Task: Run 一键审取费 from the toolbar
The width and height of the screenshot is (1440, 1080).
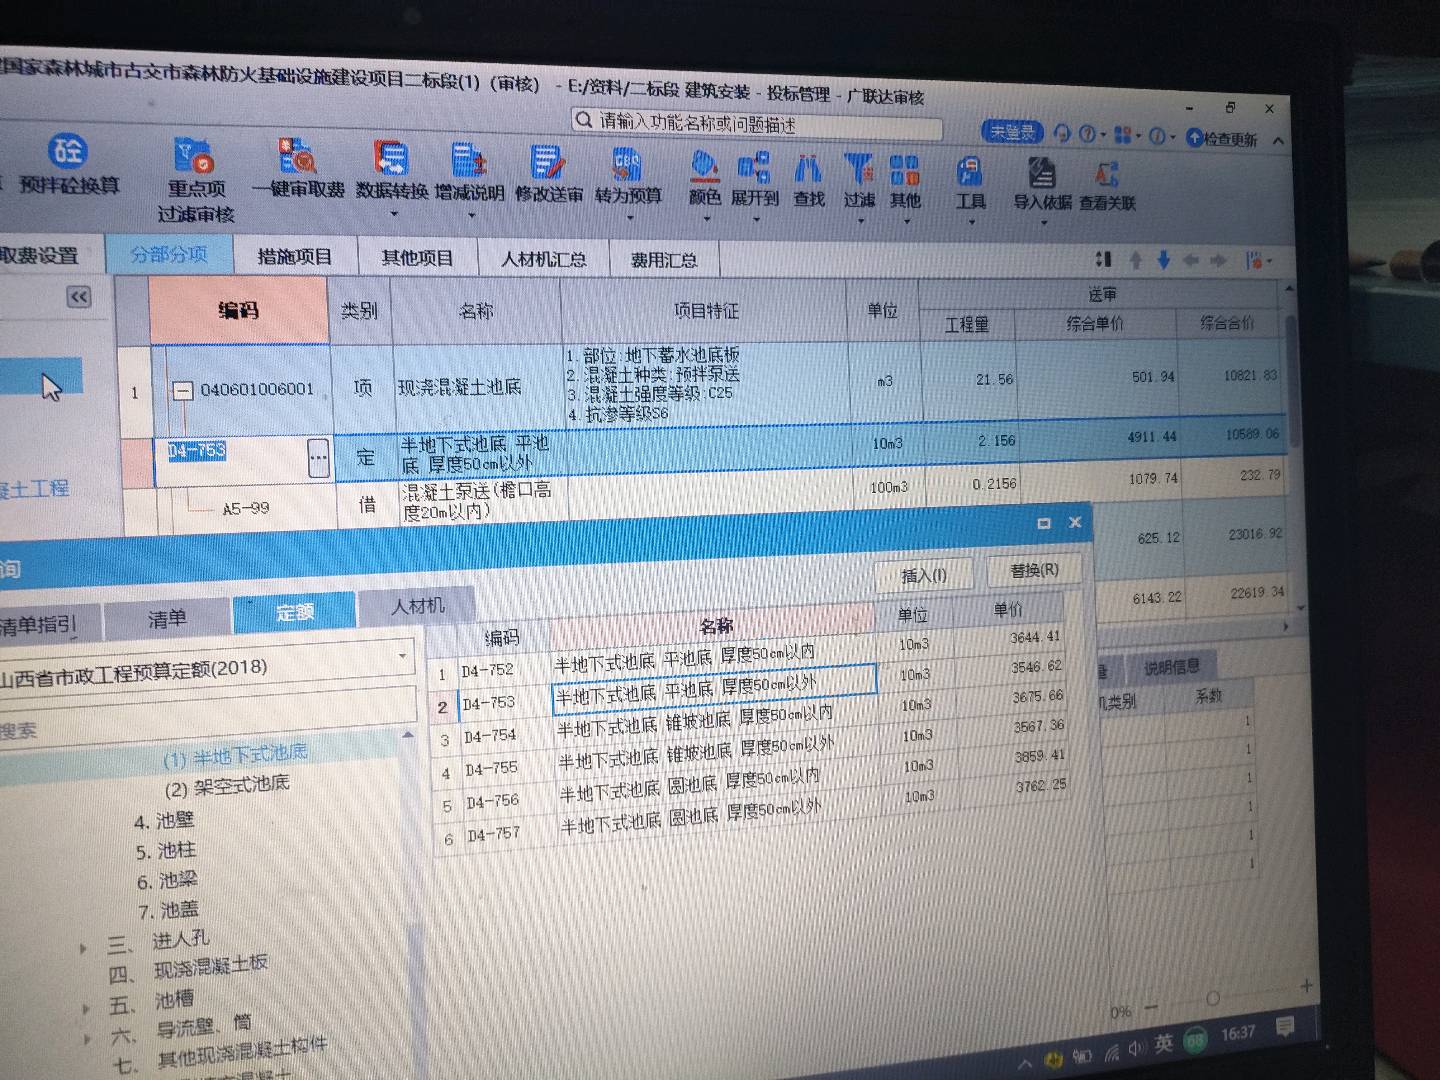Action: point(297,170)
